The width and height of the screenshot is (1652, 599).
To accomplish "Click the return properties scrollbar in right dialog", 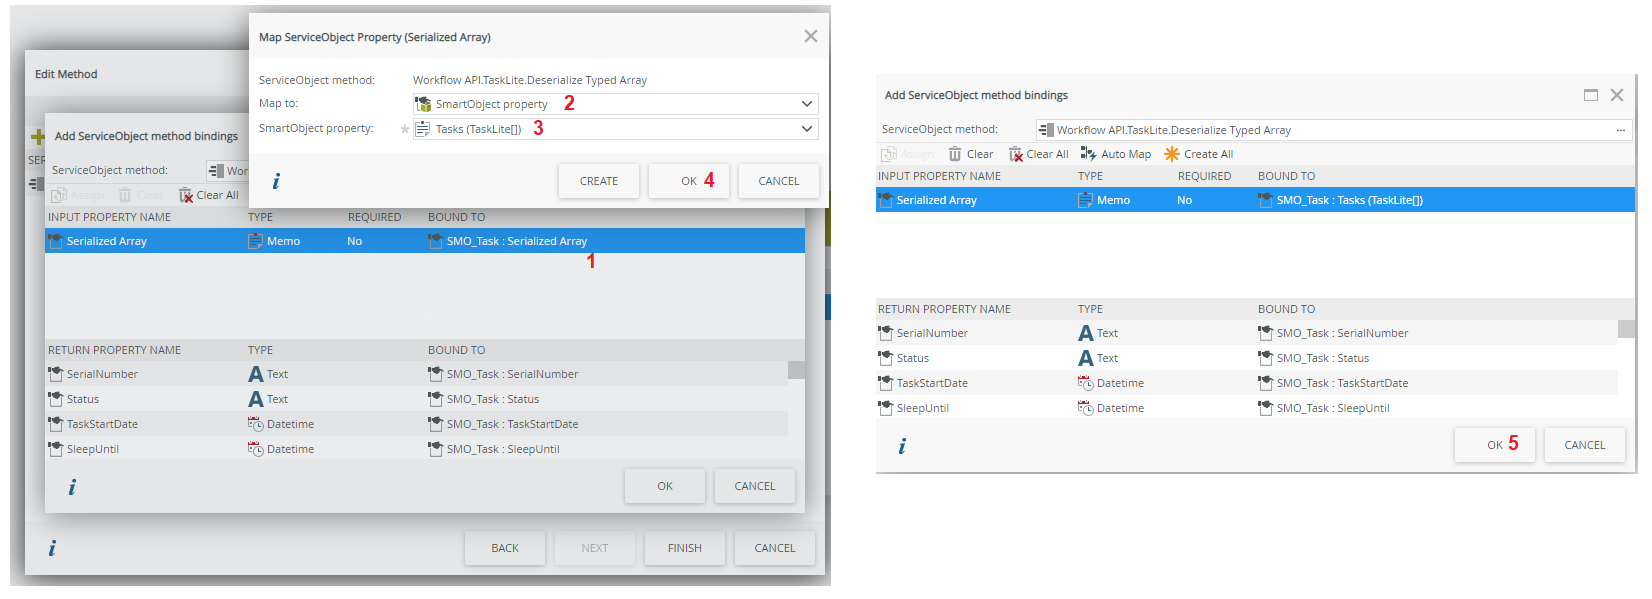I will pos(1626,329).
